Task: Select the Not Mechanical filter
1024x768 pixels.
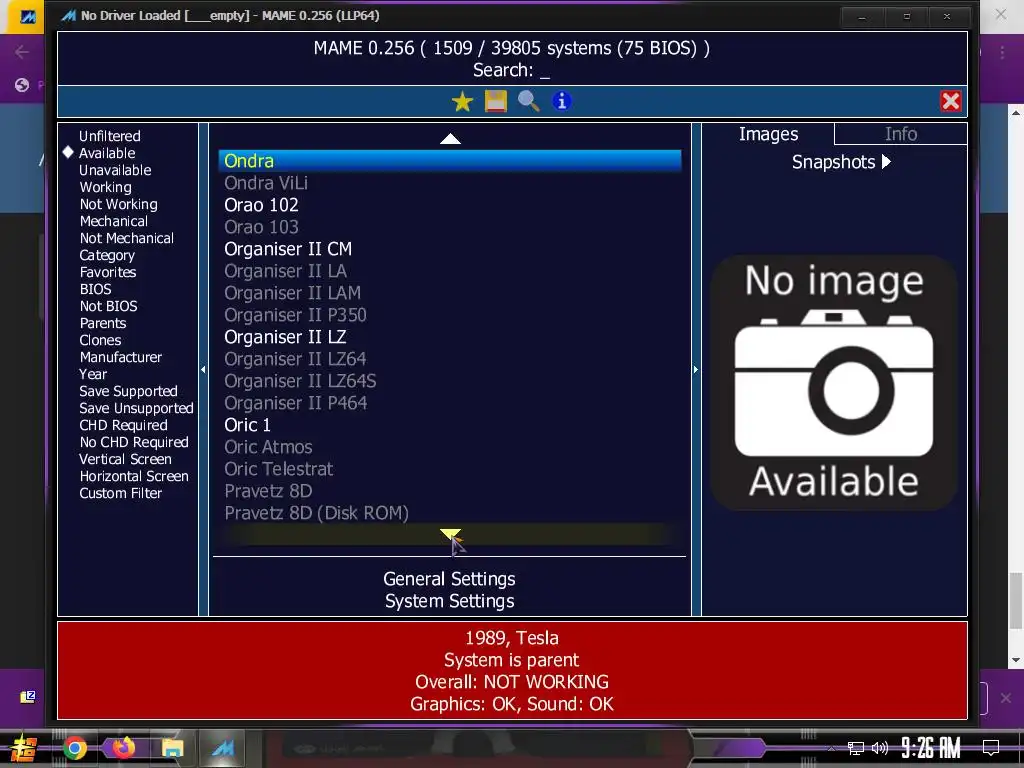Action: coord(127,238)
